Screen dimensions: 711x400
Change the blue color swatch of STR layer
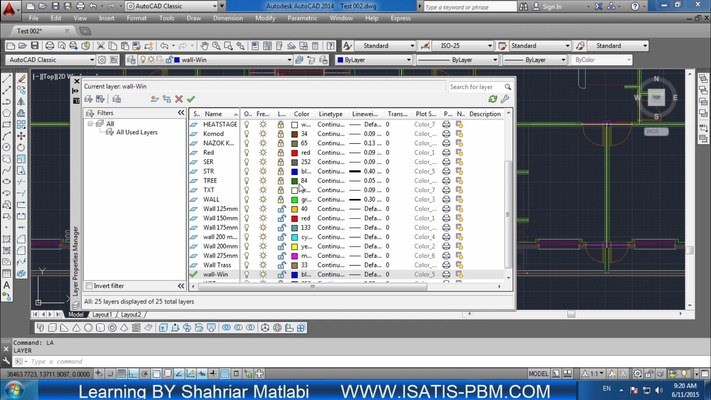point(294,171)
